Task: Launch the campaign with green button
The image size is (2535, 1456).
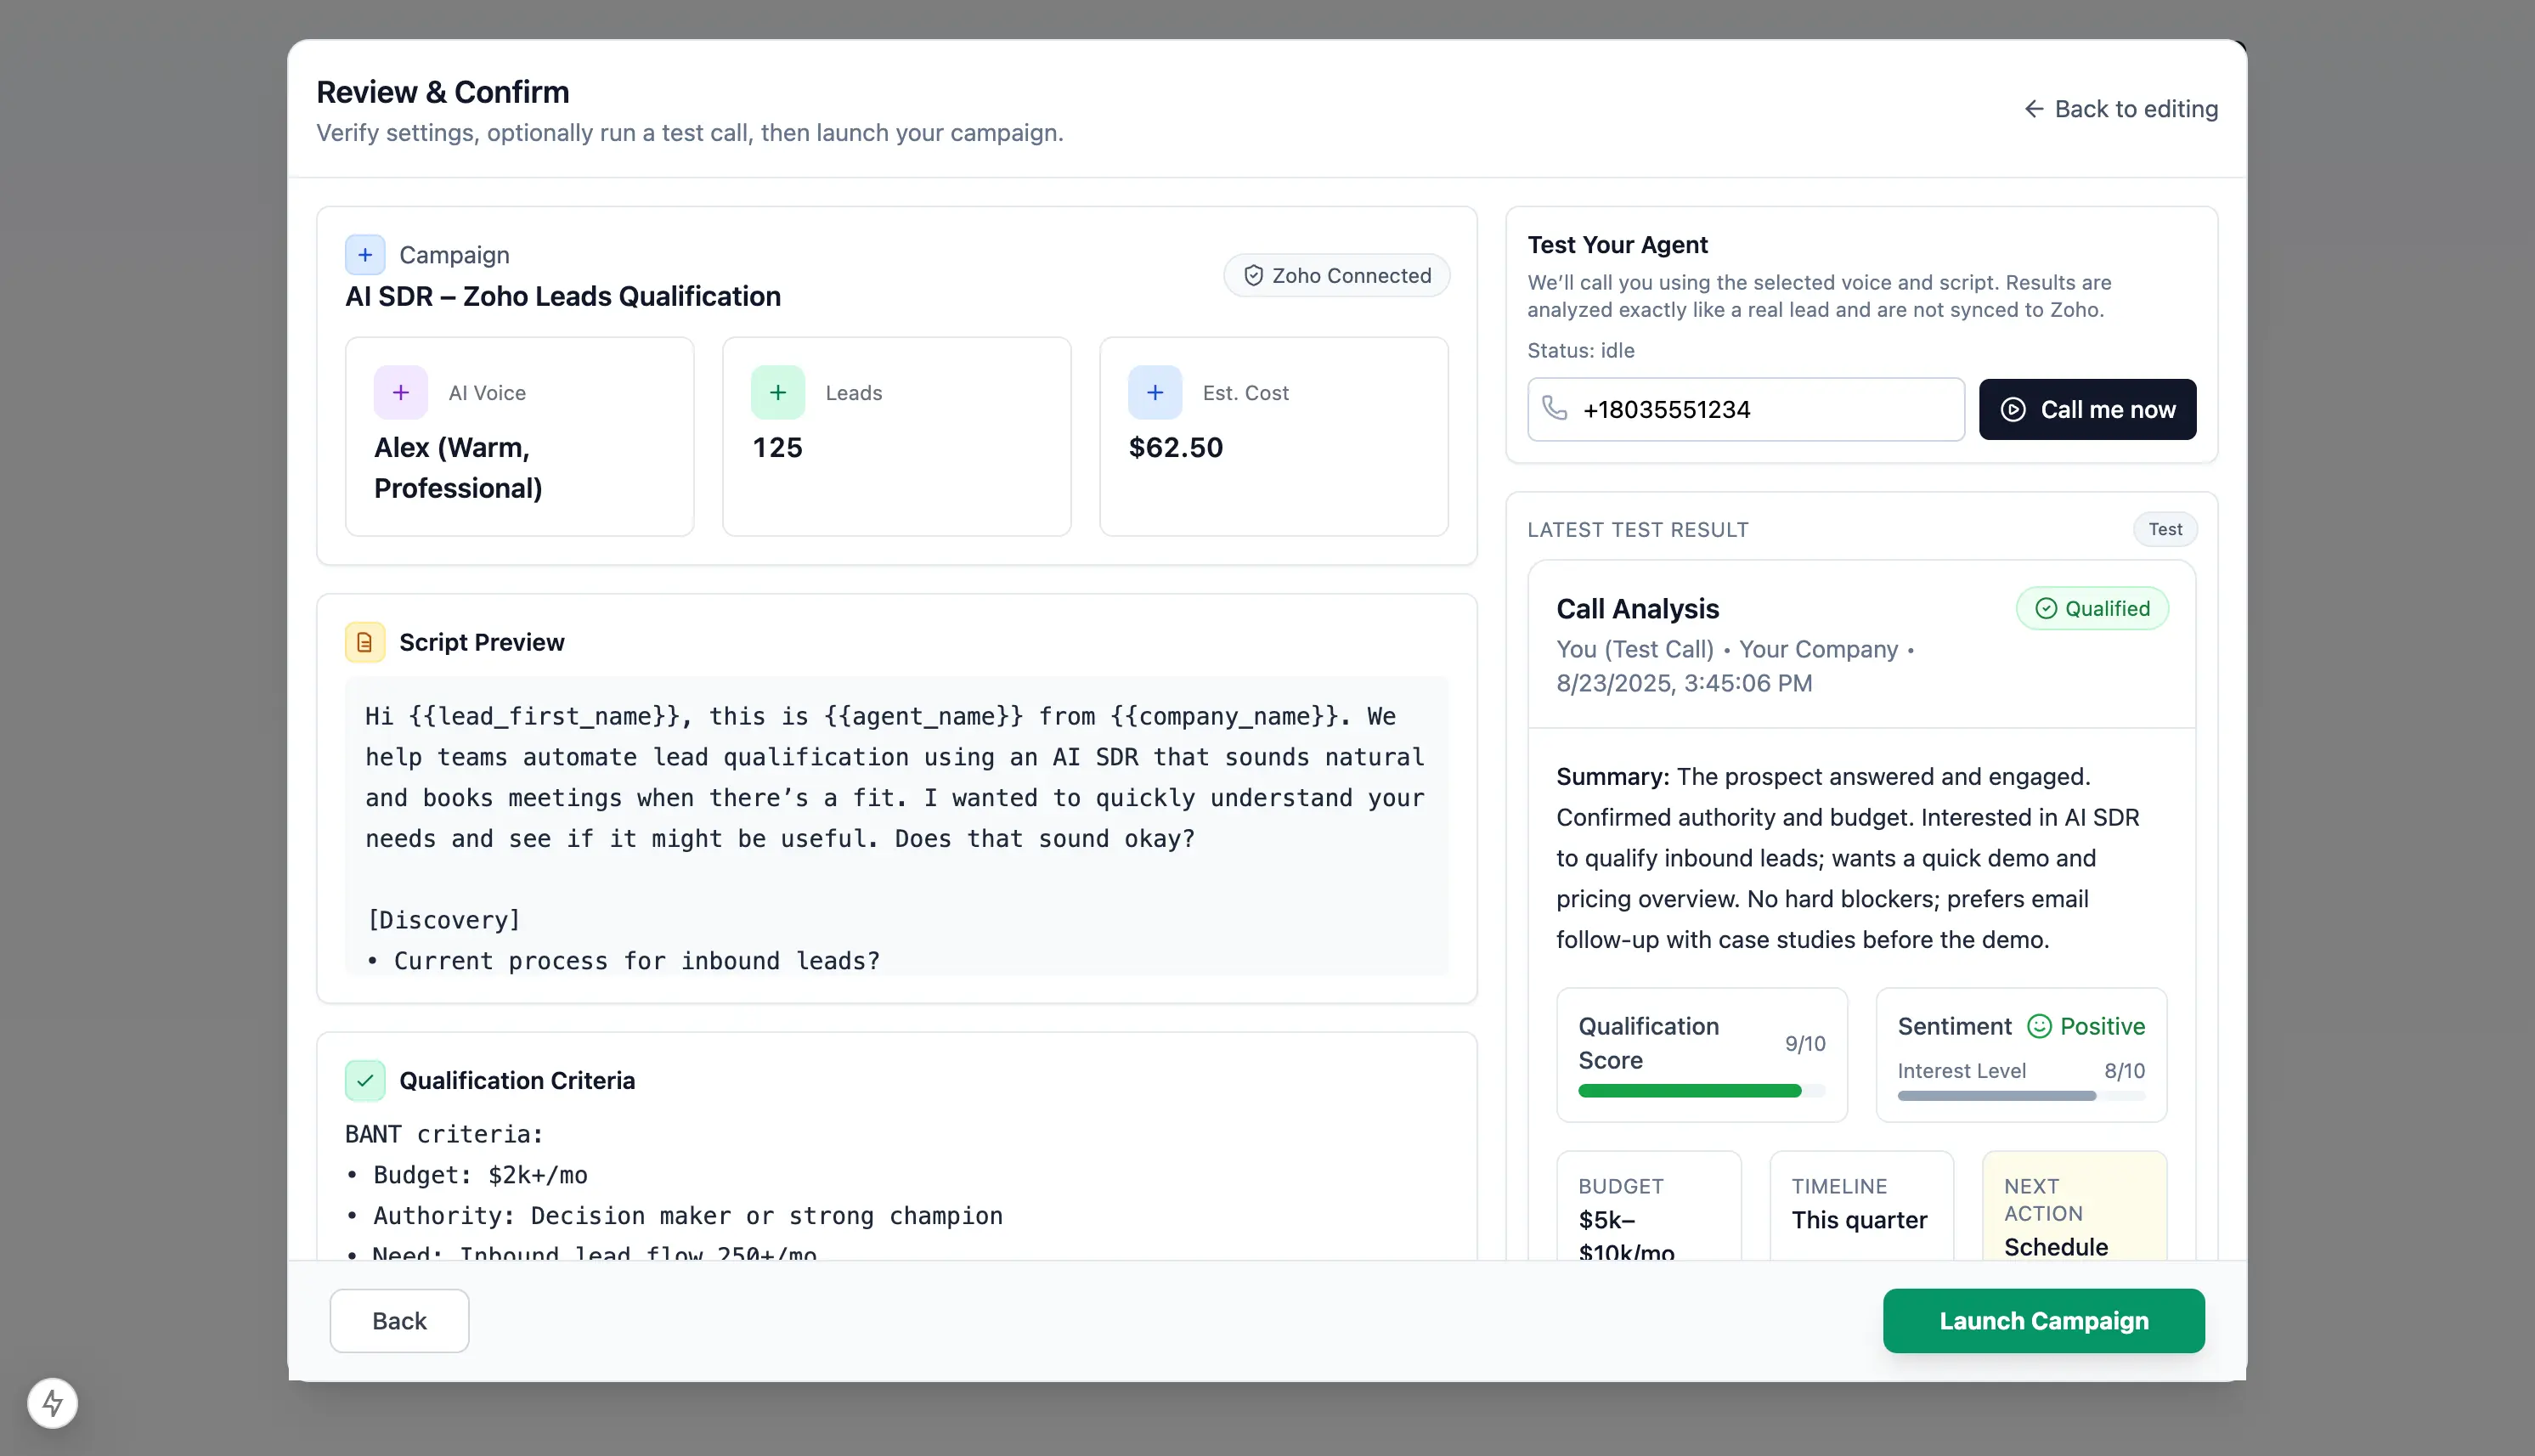Action: click(2043, 1320)
